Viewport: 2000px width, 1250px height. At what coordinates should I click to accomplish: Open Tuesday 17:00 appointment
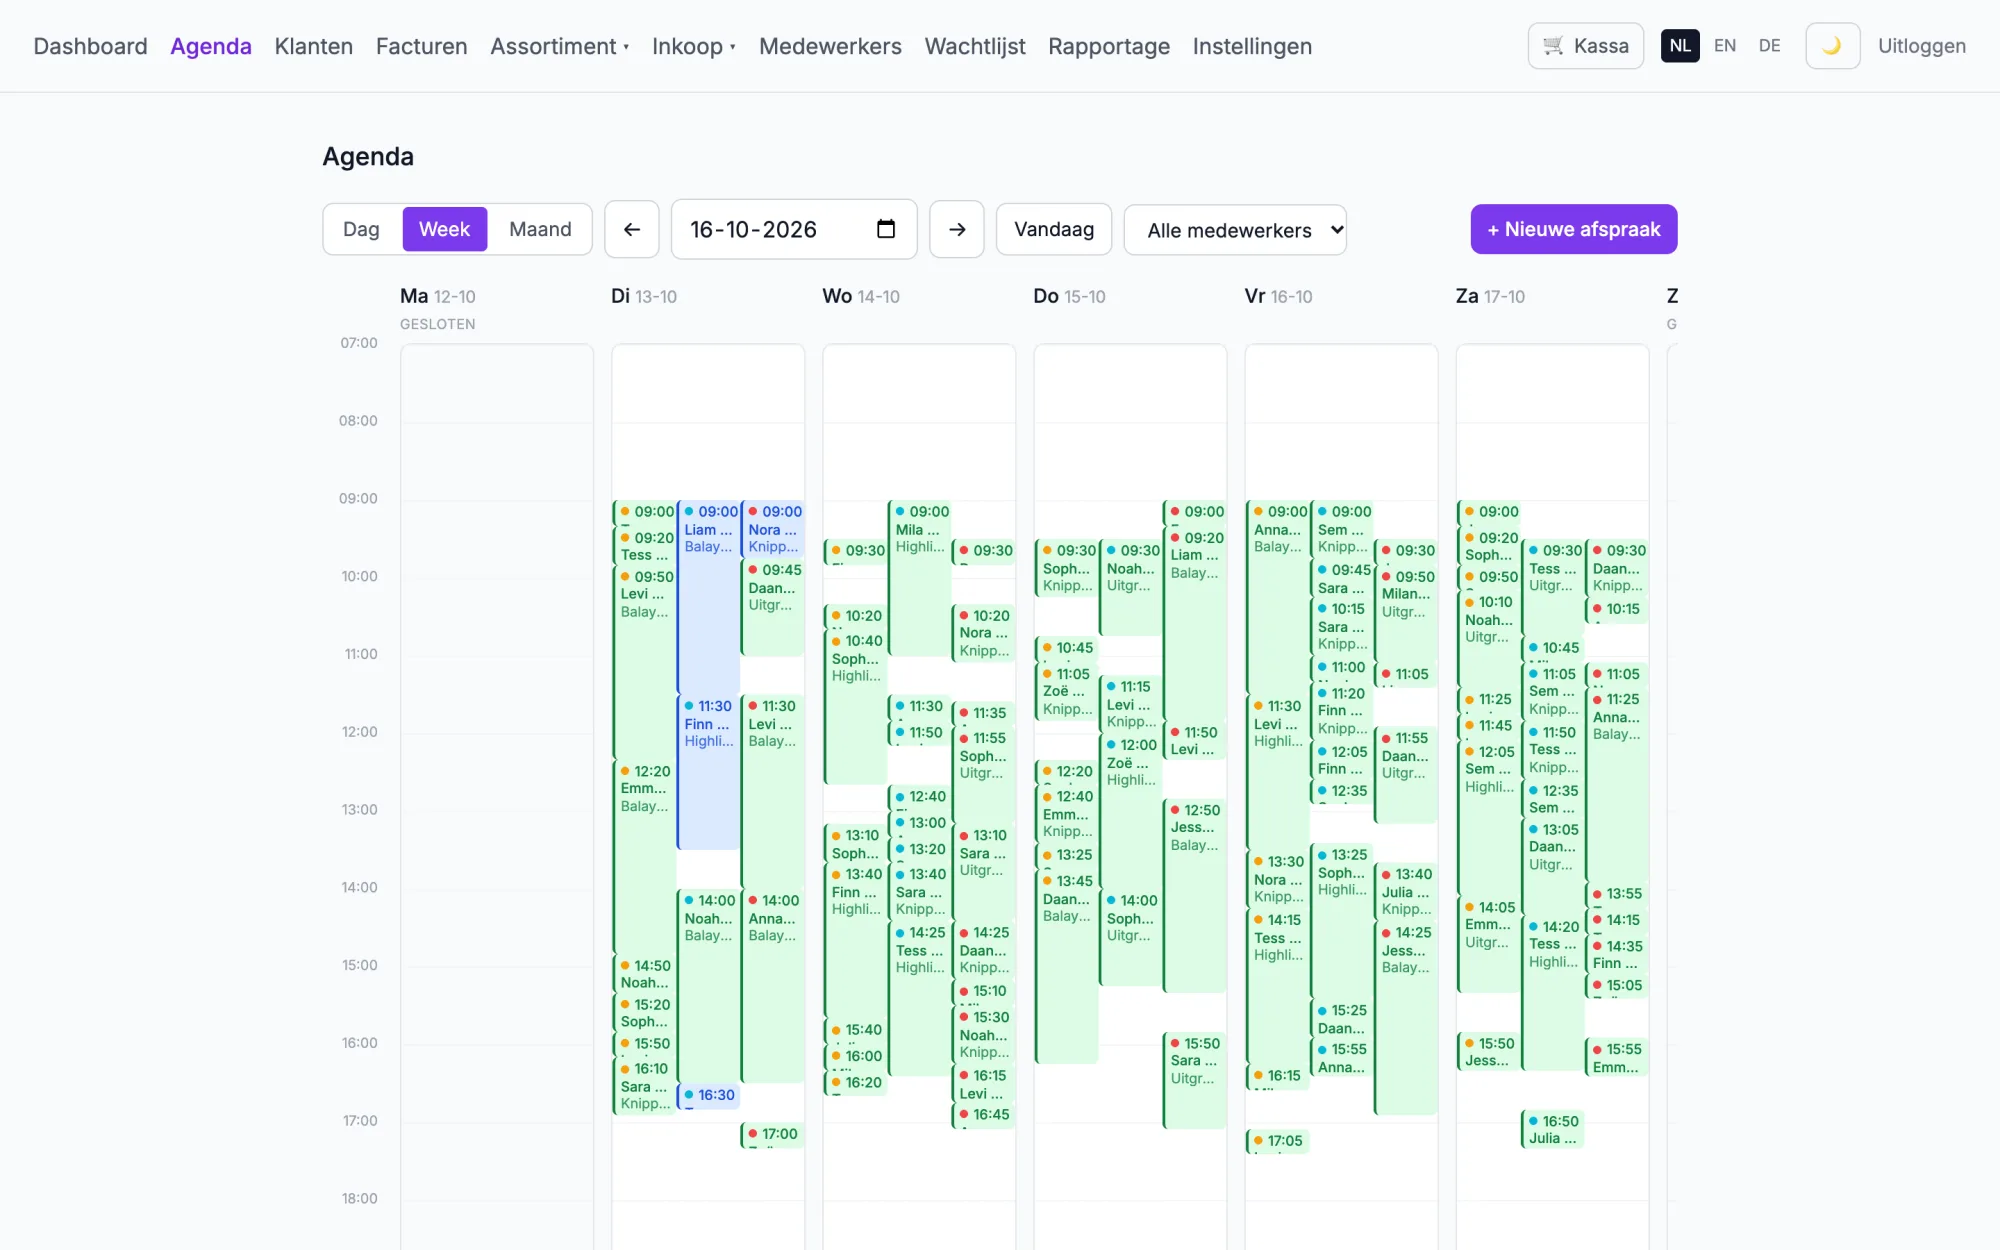pyautogui.click(x=773, y=1135)
